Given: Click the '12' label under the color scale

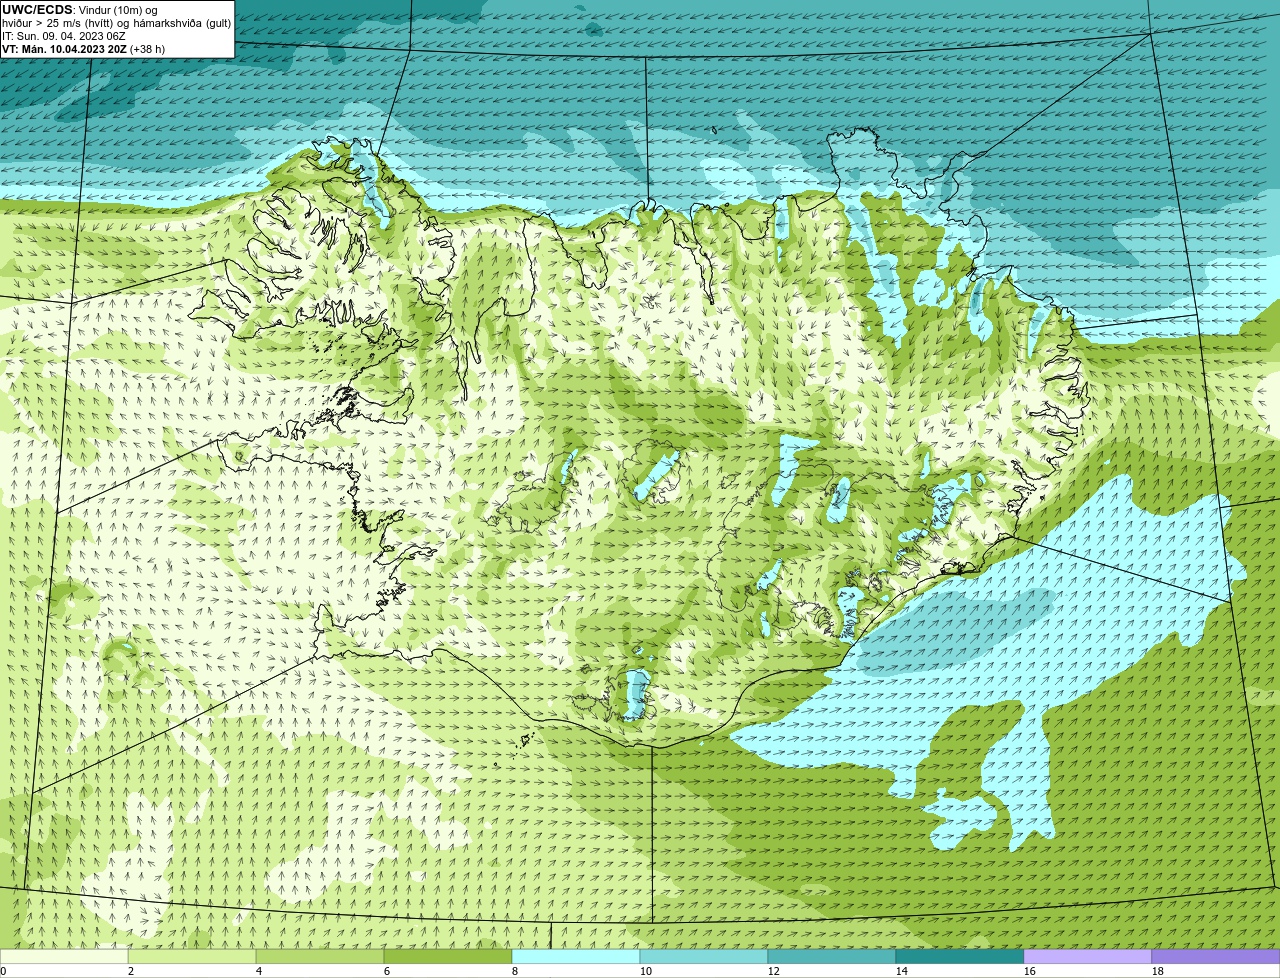Looking at the screenshot, I should coord(774,971).
